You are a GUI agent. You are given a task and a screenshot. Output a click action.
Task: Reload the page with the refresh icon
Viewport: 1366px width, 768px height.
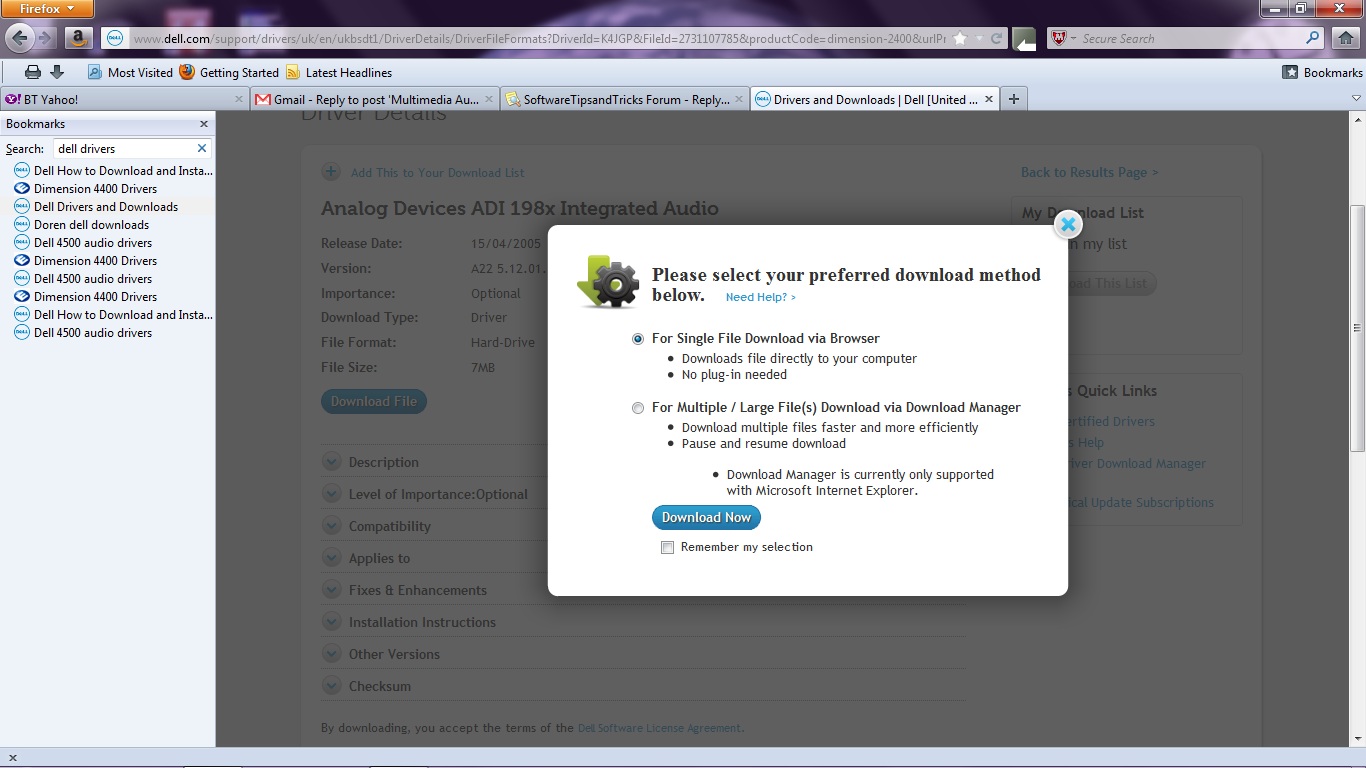[x=996, y=39]
